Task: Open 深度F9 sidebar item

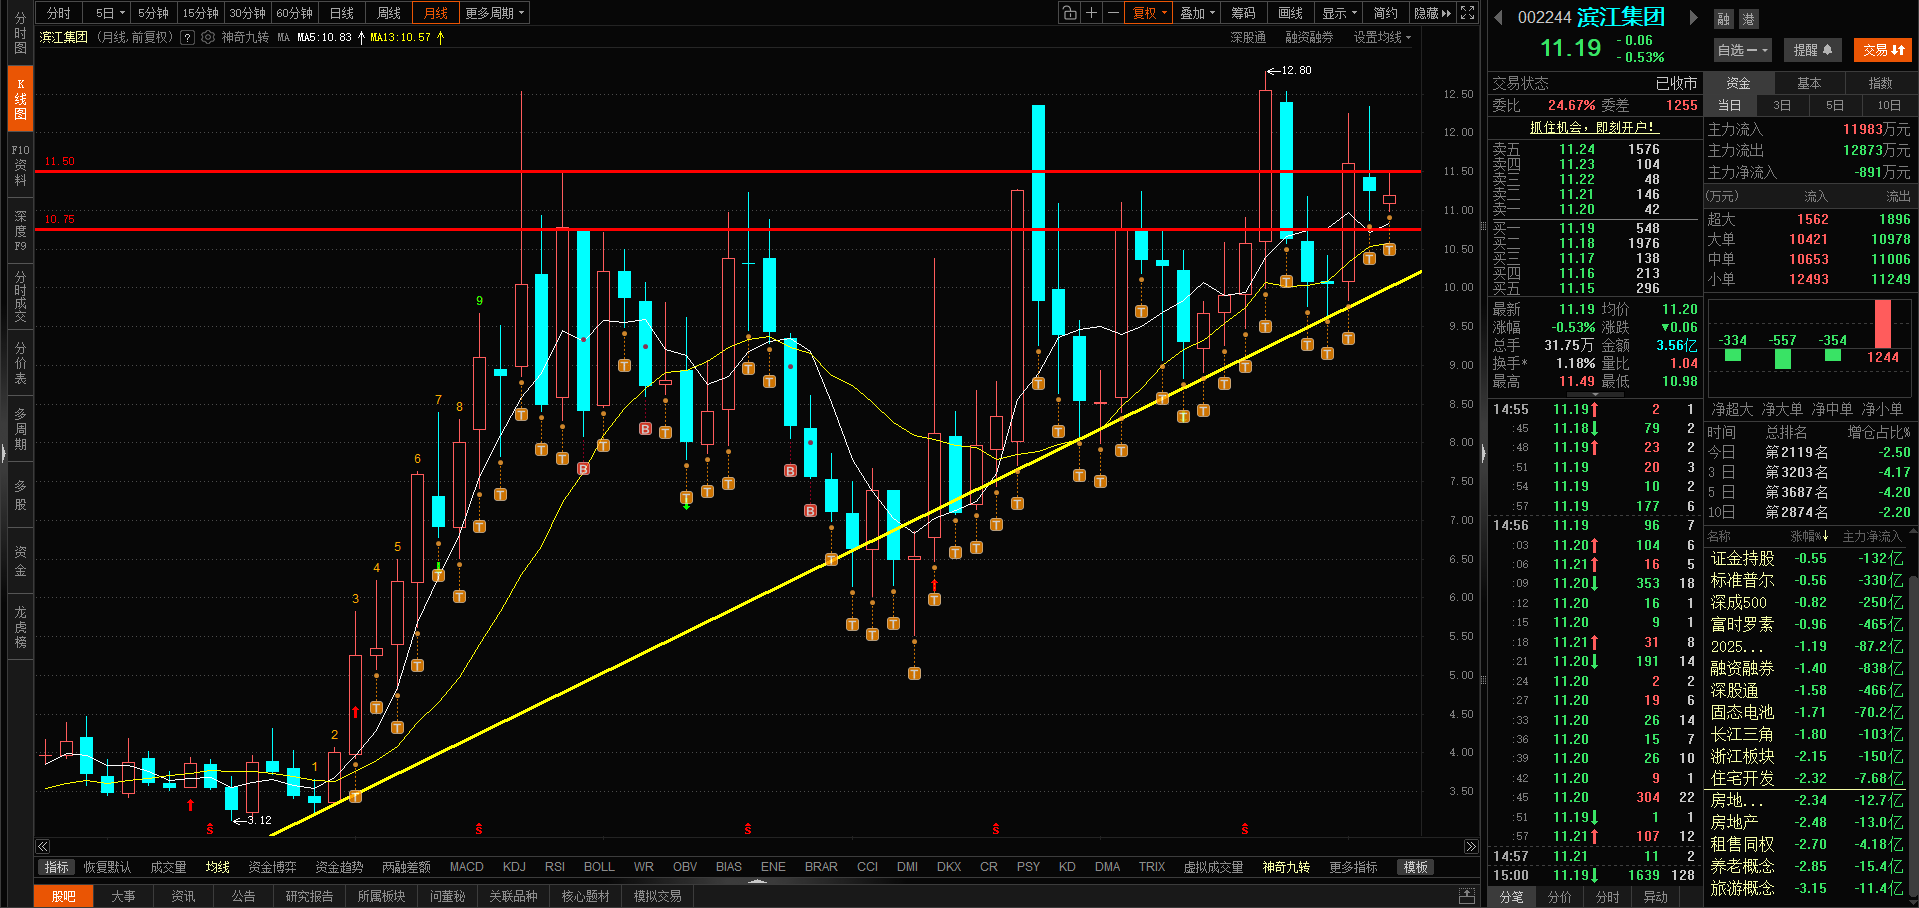Action: click(x=20, y=230)
